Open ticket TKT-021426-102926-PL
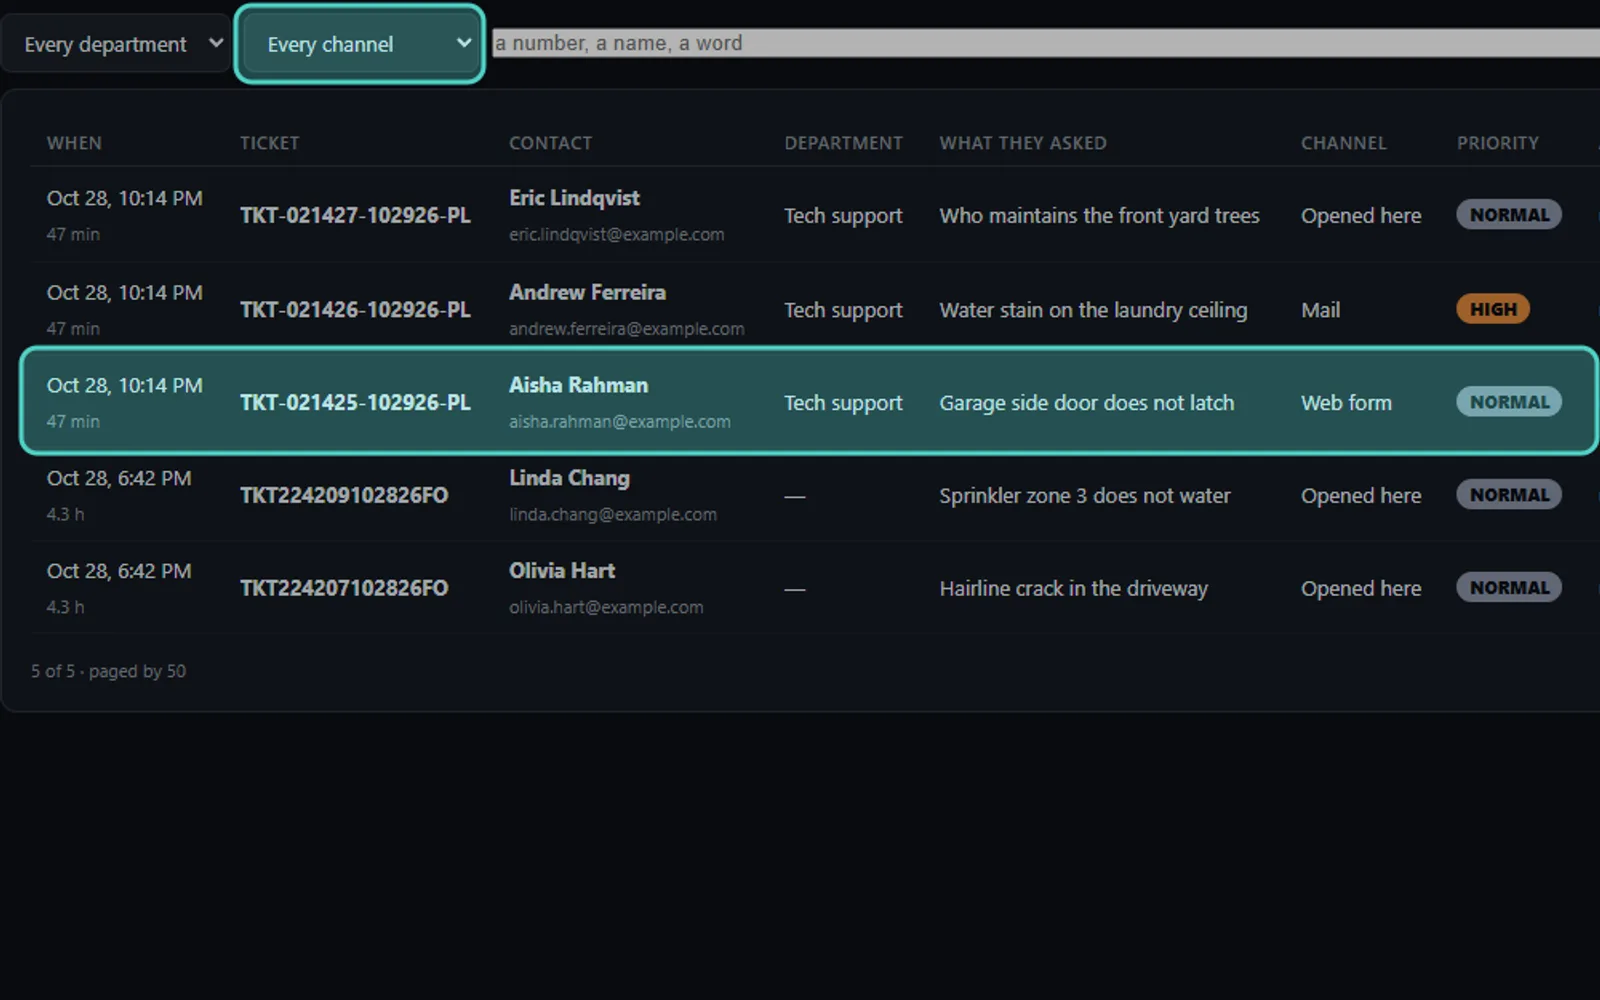Viewport: 1600px width, 1000px height. [355, 310]
